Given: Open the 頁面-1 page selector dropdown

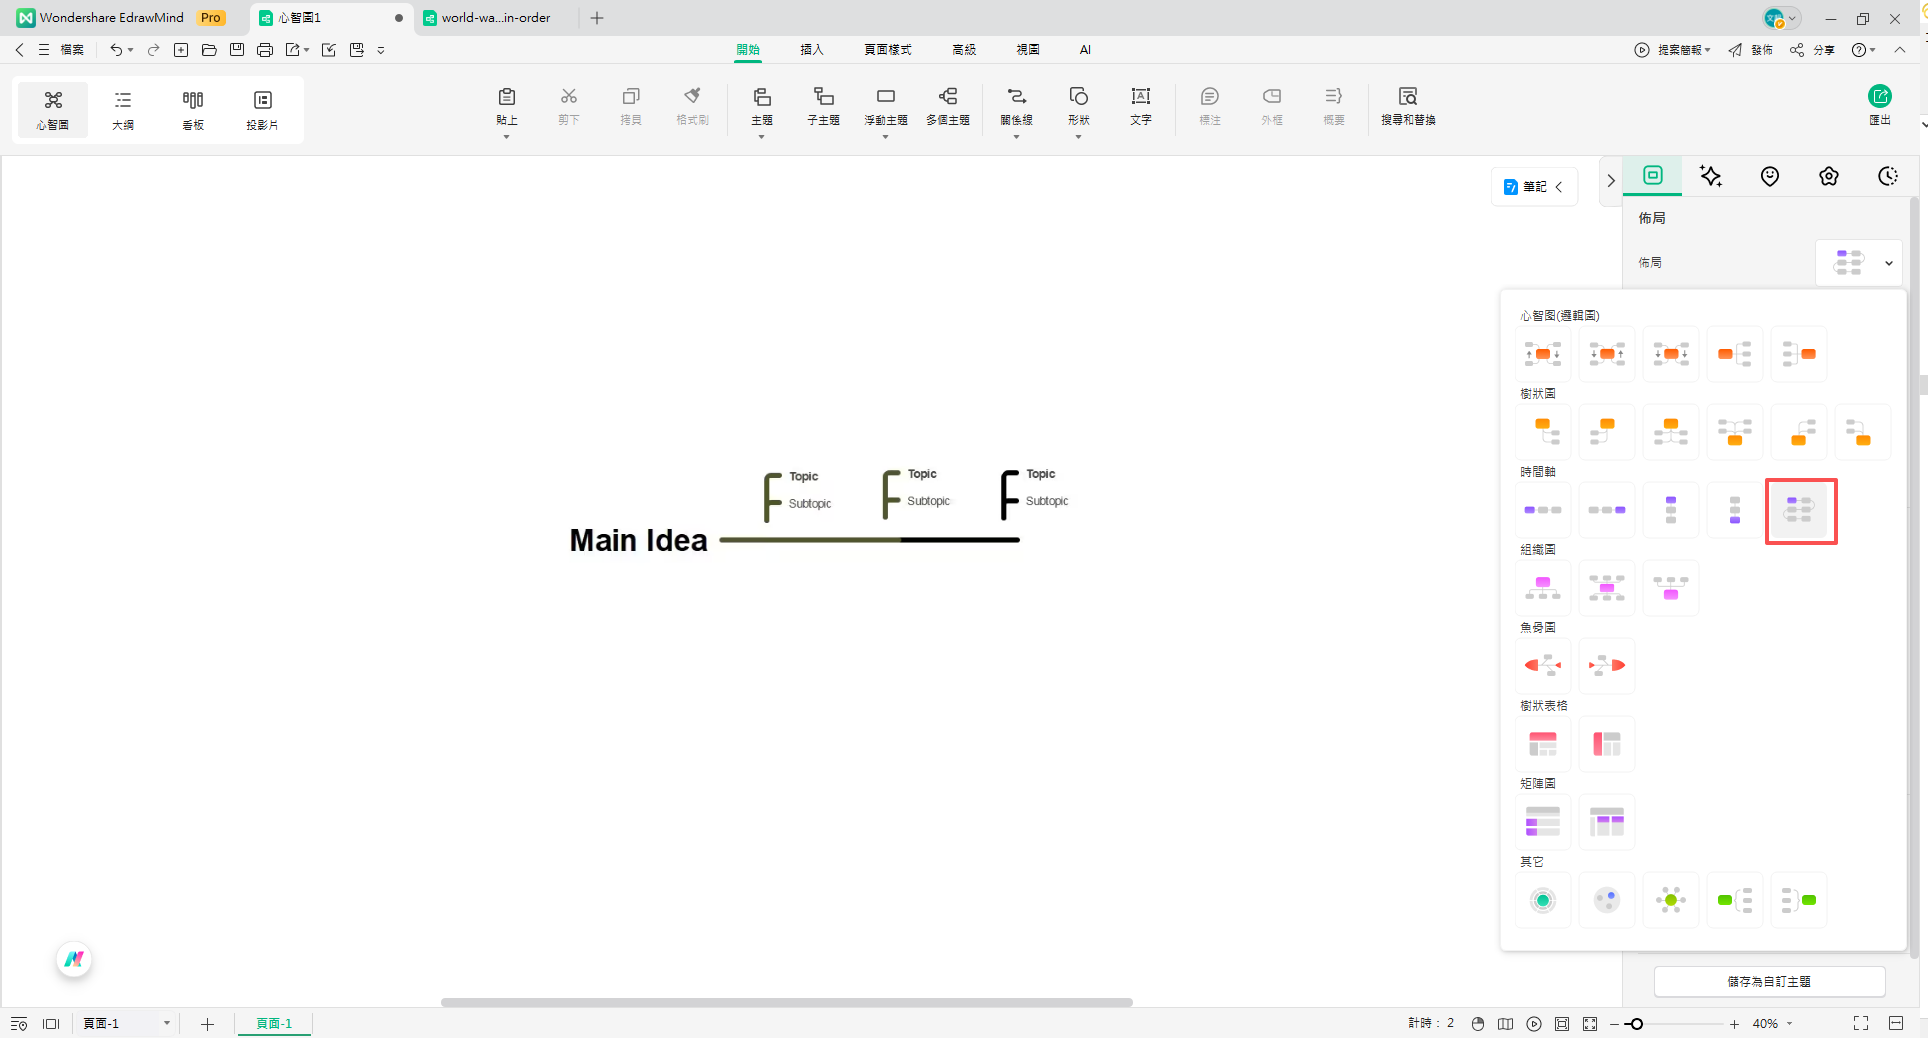Looking at the screenshot, I should point(166,1024).
